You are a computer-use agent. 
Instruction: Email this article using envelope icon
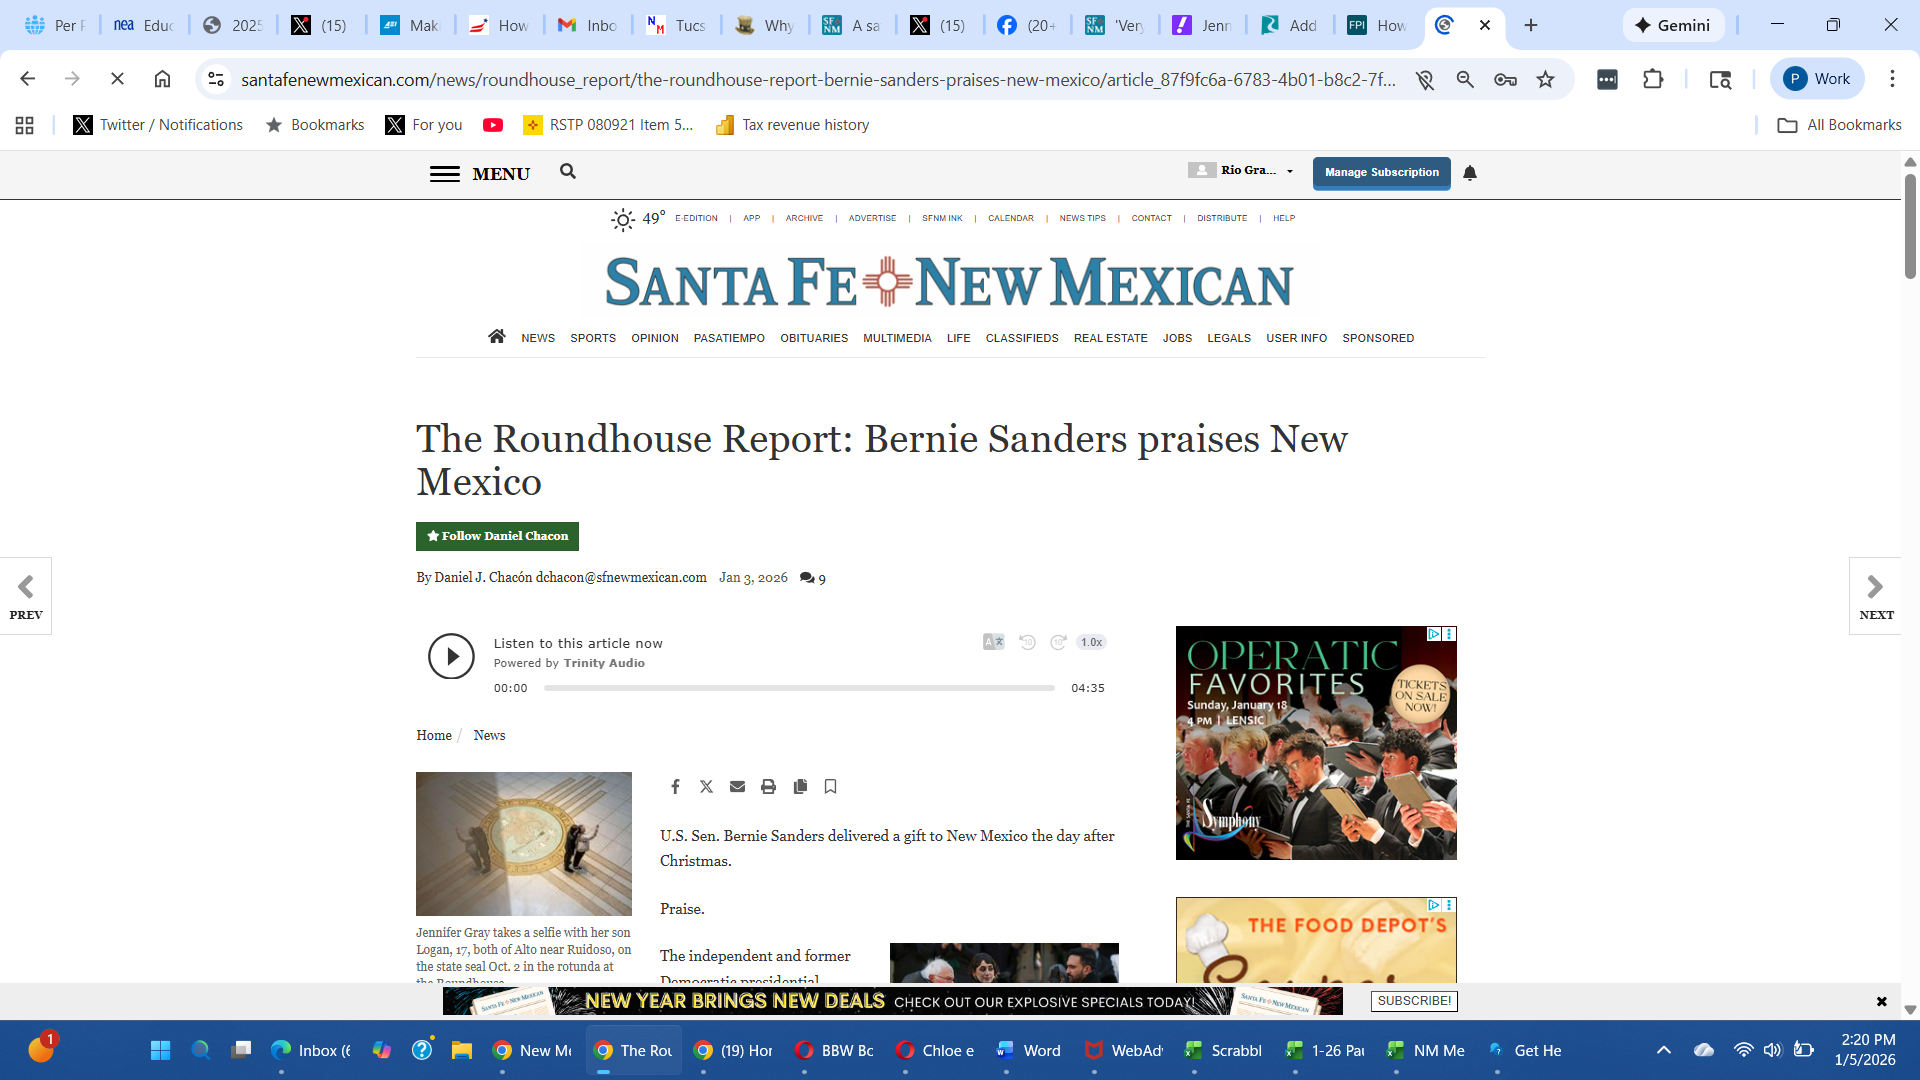pyautogui.click(x=737, y=787)
